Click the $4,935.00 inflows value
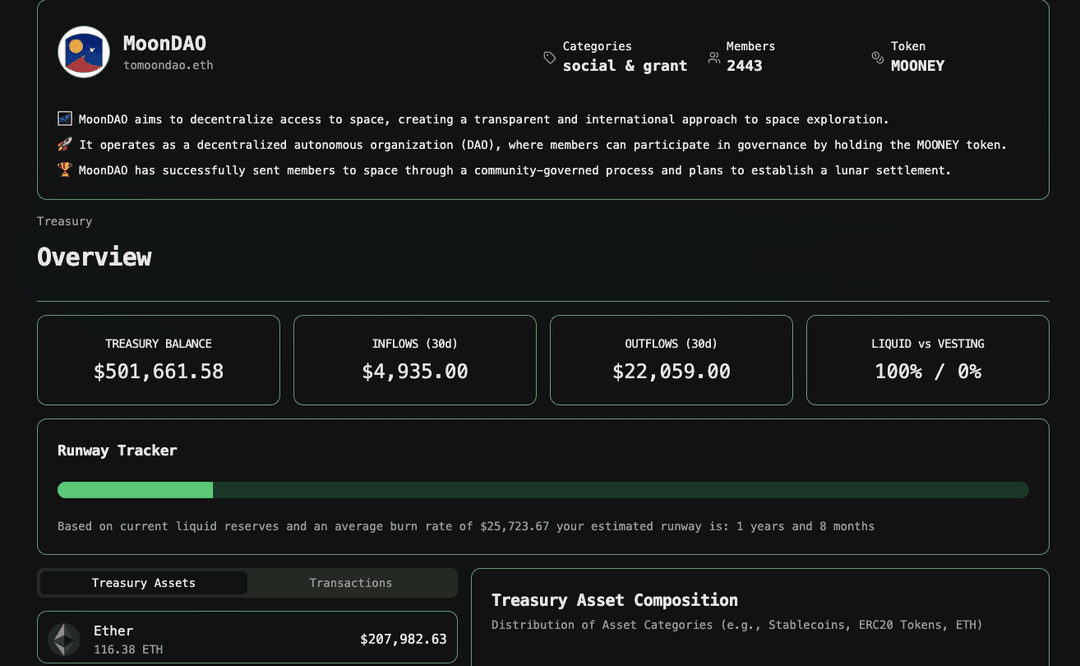Screen dimensions: 1080x666 coord(415,372)
